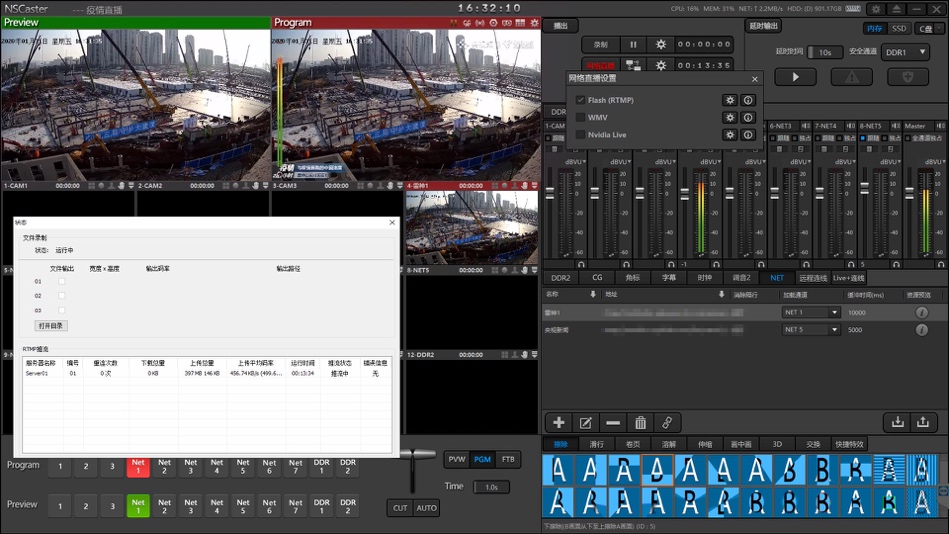Image resolution: width=949 pixels, height=534 pixels.
Task: Open settings gear for Flash (RTMP)
Action: click(730, 100)
